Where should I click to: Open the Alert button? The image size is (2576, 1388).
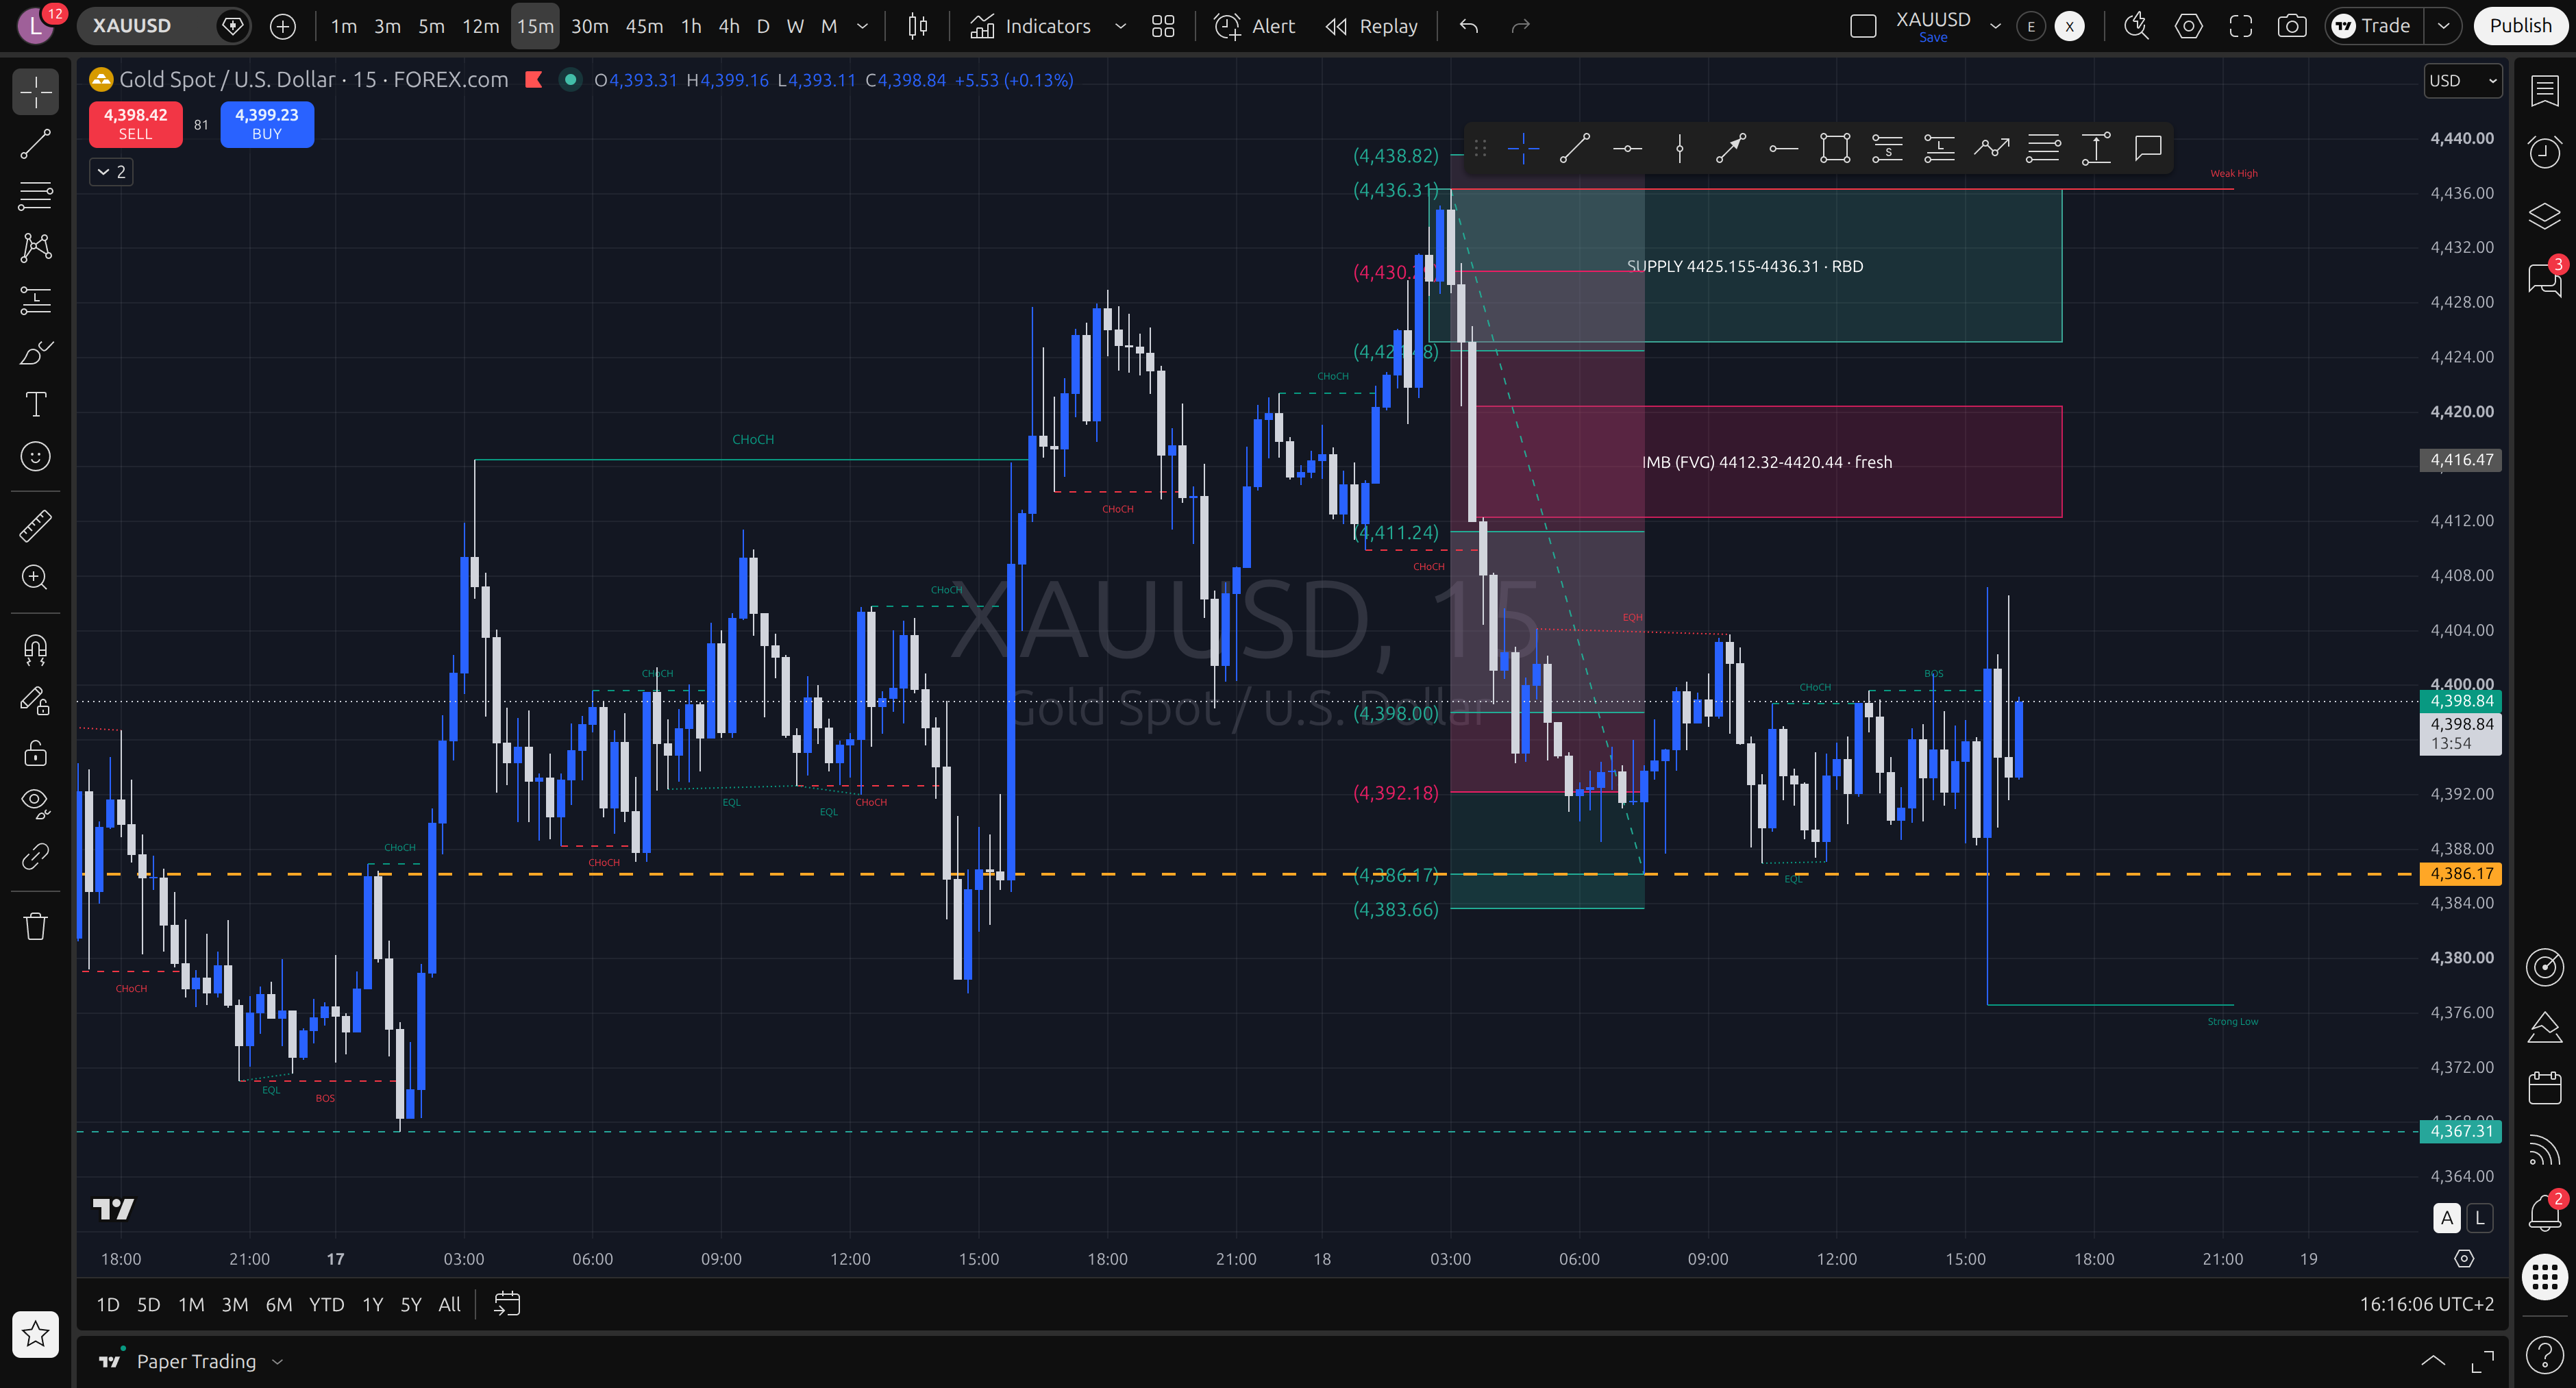1255,26
